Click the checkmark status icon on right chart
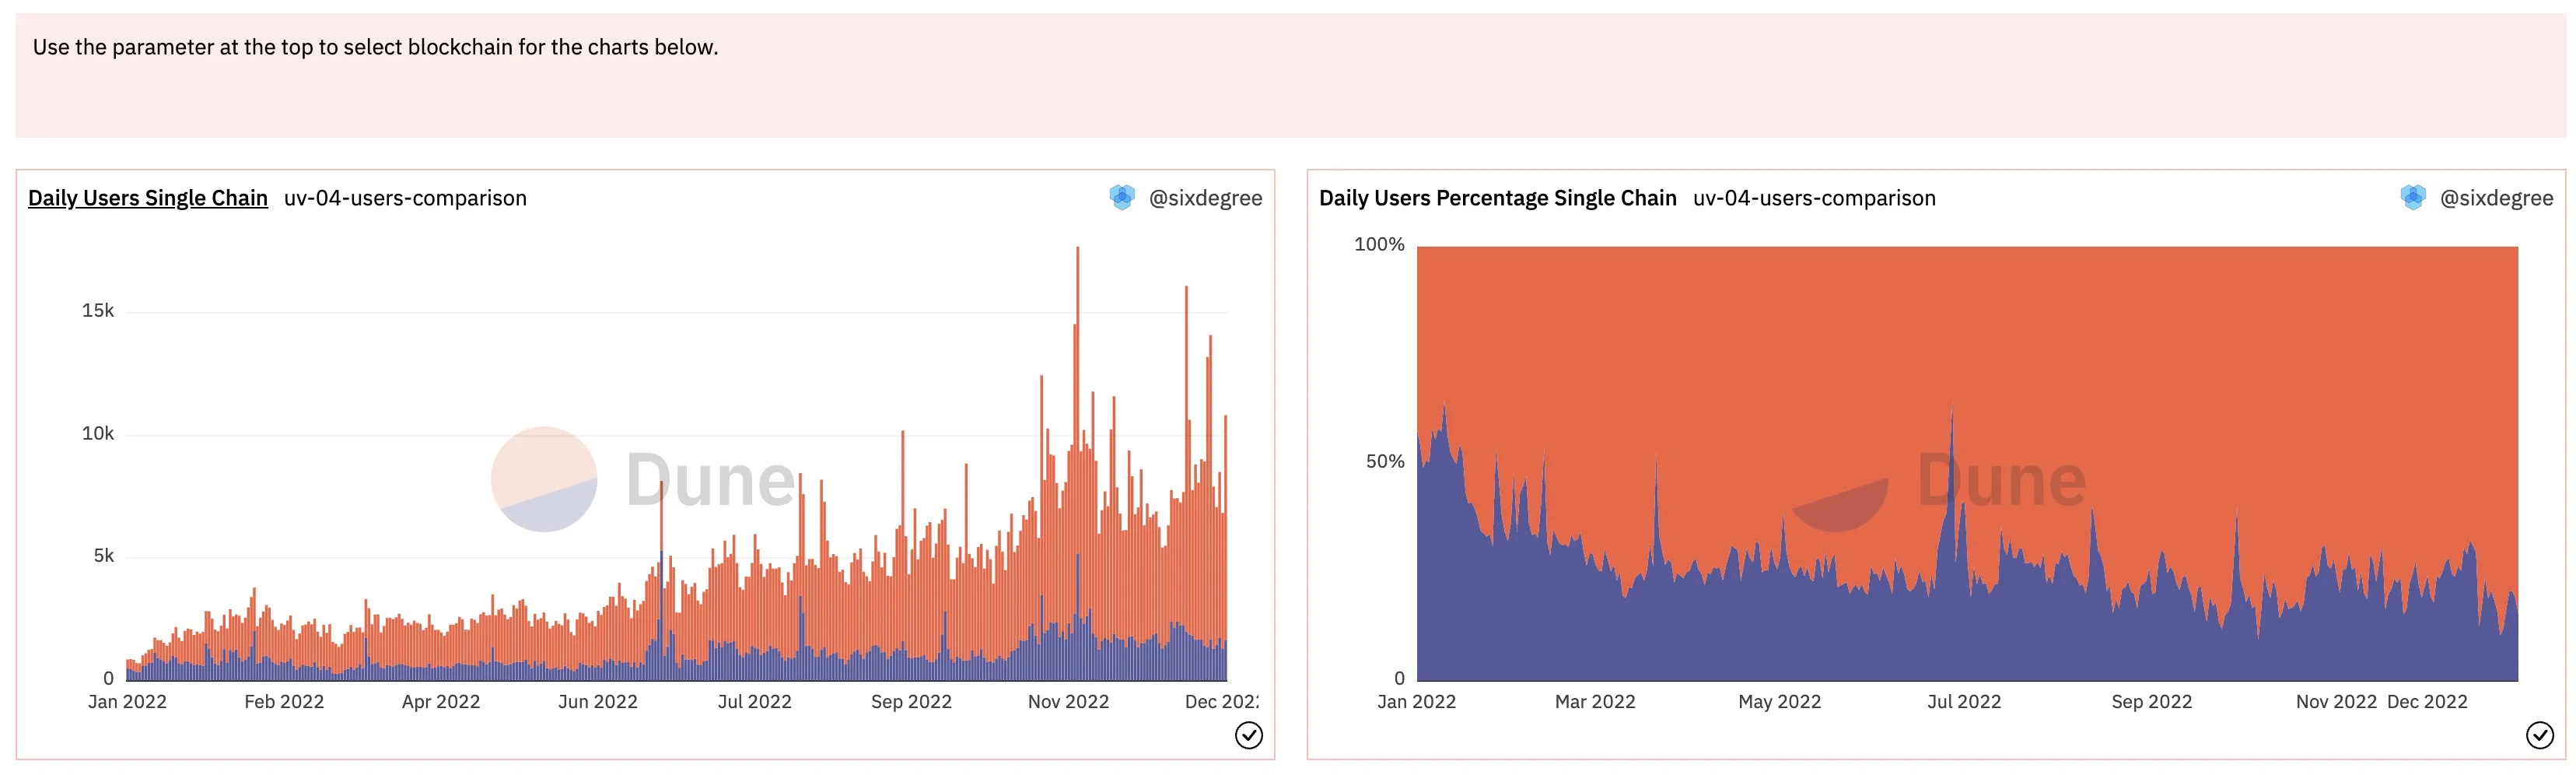The width and height of the screenshot is (2576, 775). [2540, 736]
